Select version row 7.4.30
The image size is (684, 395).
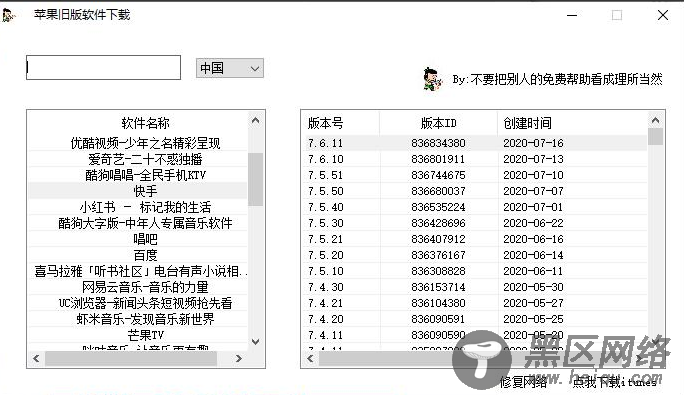point(475,287)
